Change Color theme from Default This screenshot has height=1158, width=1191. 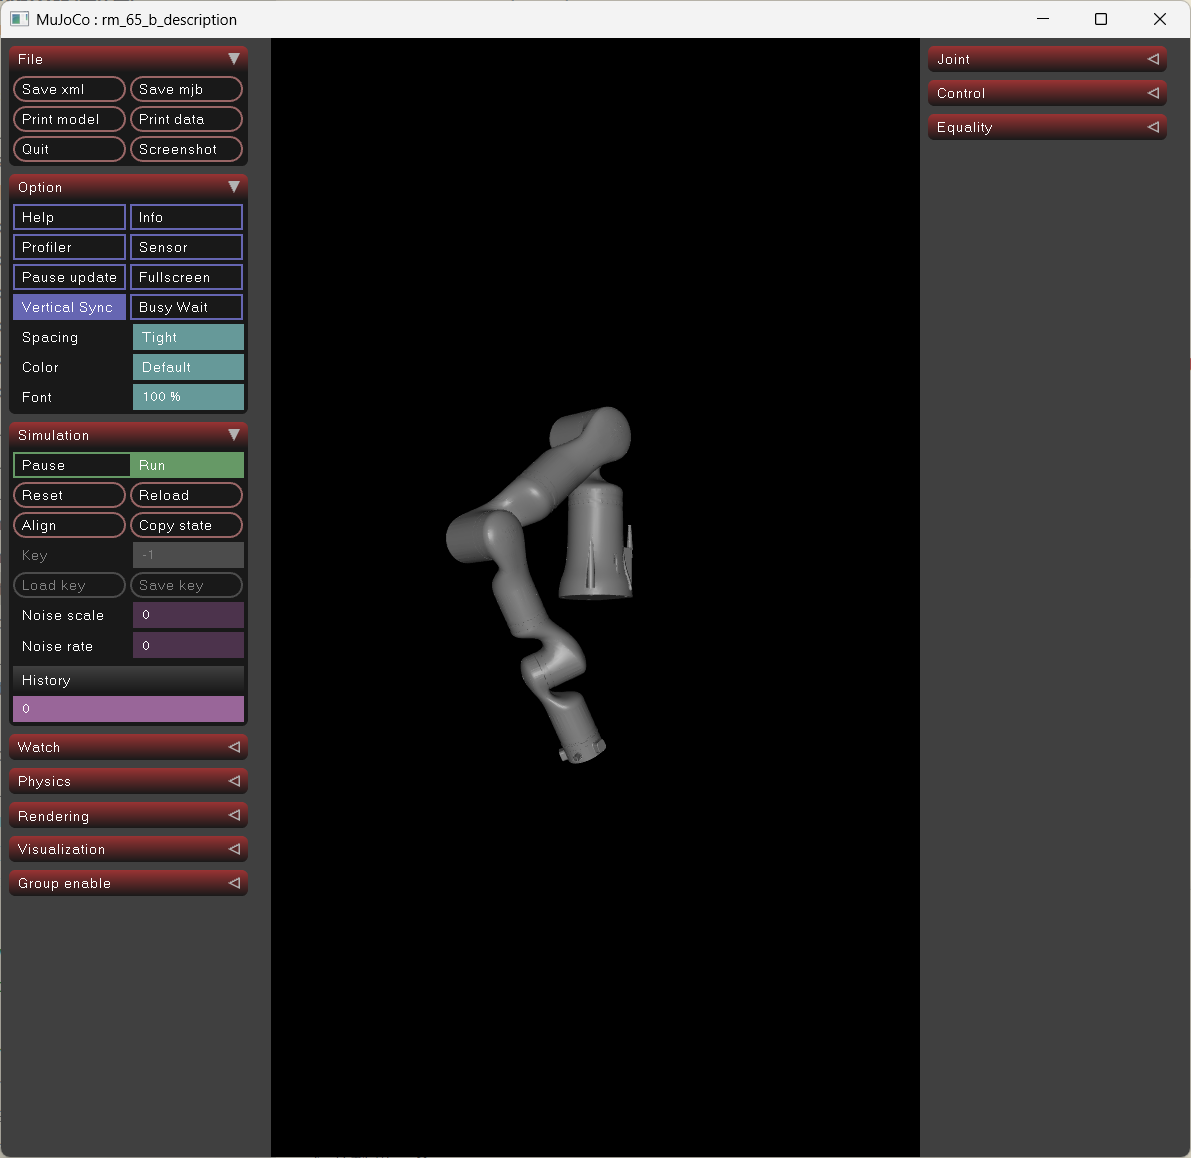[x=188, y=367]
